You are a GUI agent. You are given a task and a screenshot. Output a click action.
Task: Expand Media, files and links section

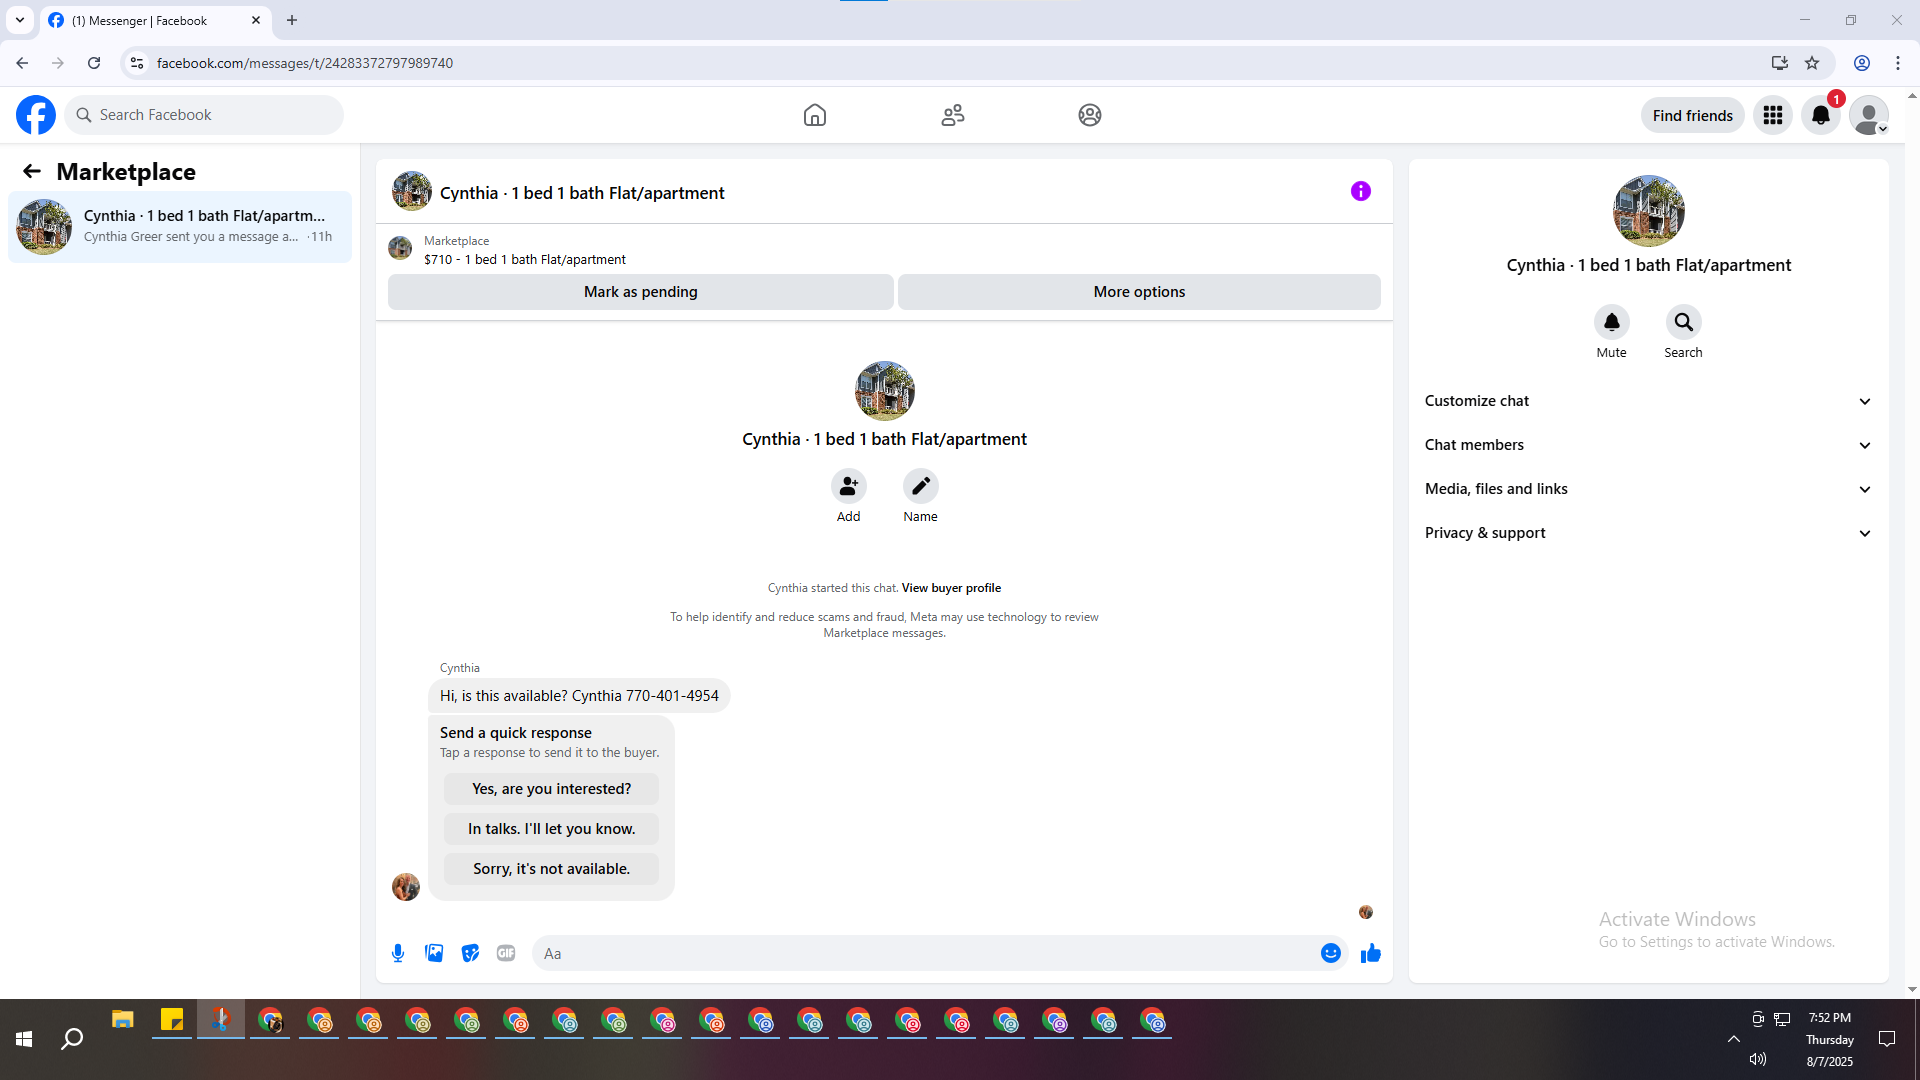(1648, 489)
